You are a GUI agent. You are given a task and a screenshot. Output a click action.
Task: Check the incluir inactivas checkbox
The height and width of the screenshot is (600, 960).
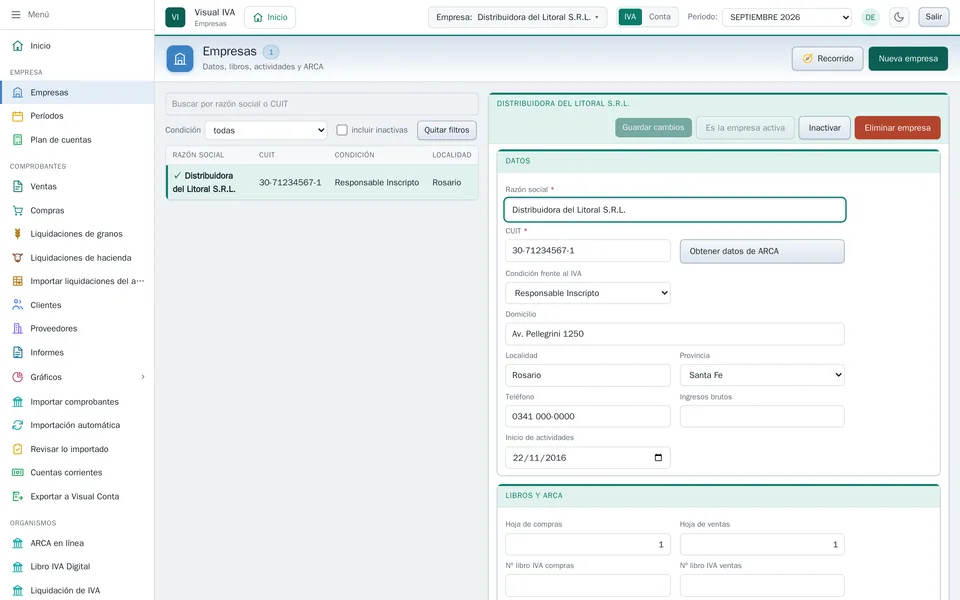click(342, 130)
